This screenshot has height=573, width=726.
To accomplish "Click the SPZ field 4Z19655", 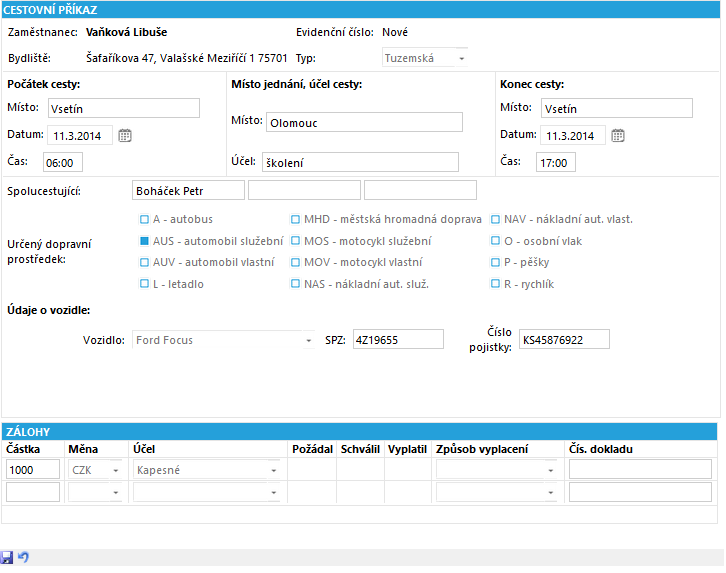I will pos(398,339).
